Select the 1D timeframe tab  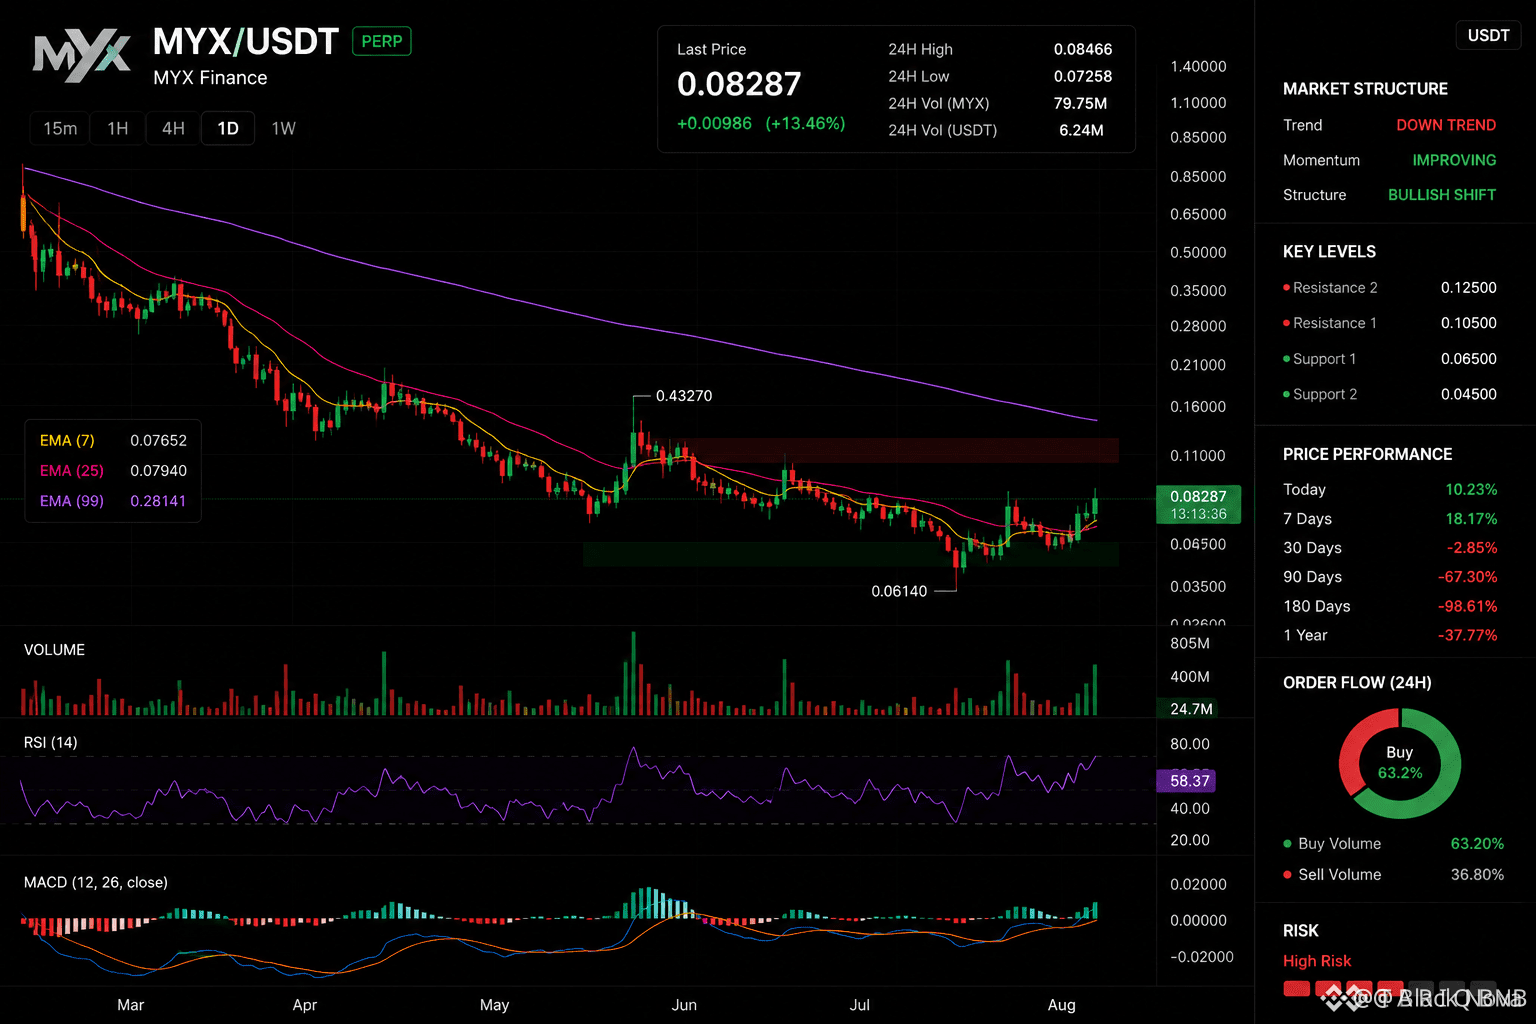(228, 128)
